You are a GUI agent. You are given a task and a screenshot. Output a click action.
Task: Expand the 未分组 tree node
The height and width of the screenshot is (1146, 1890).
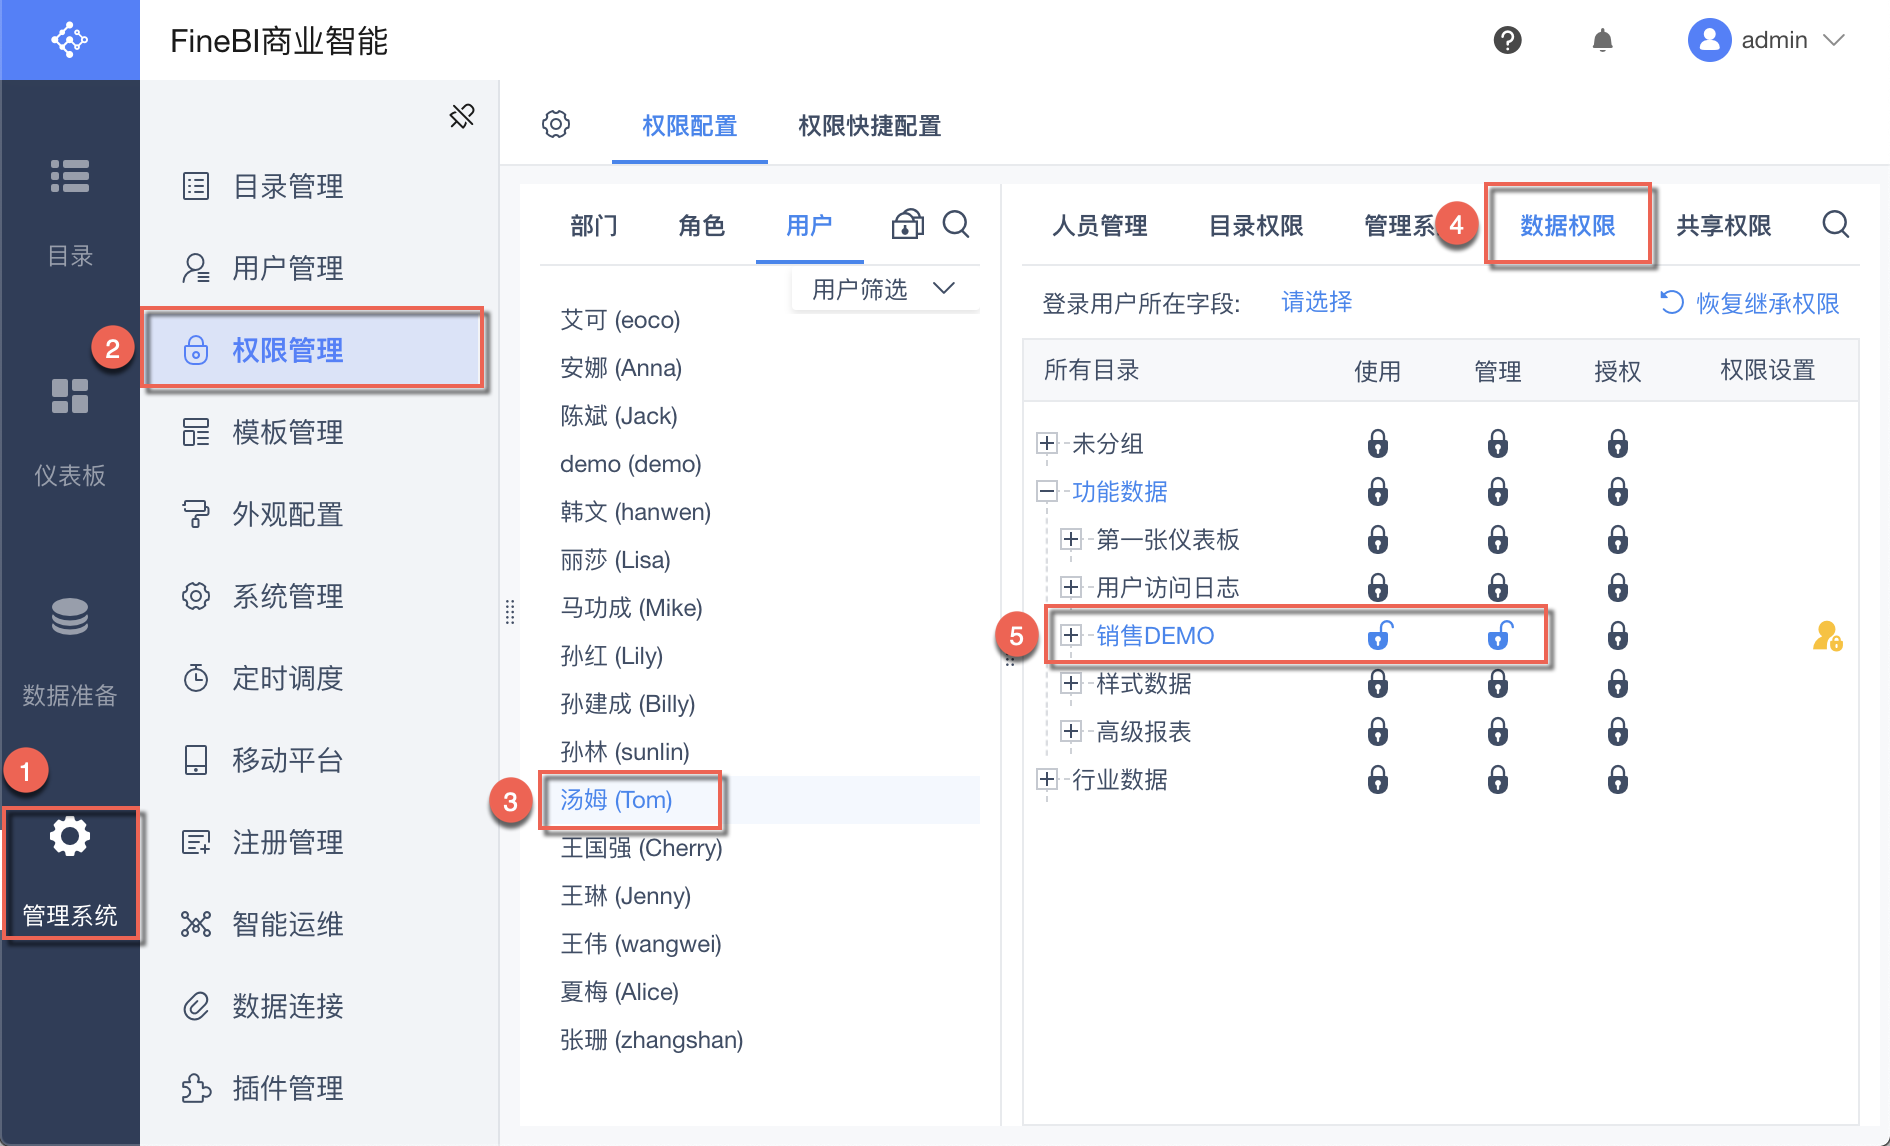(1047, 443)
